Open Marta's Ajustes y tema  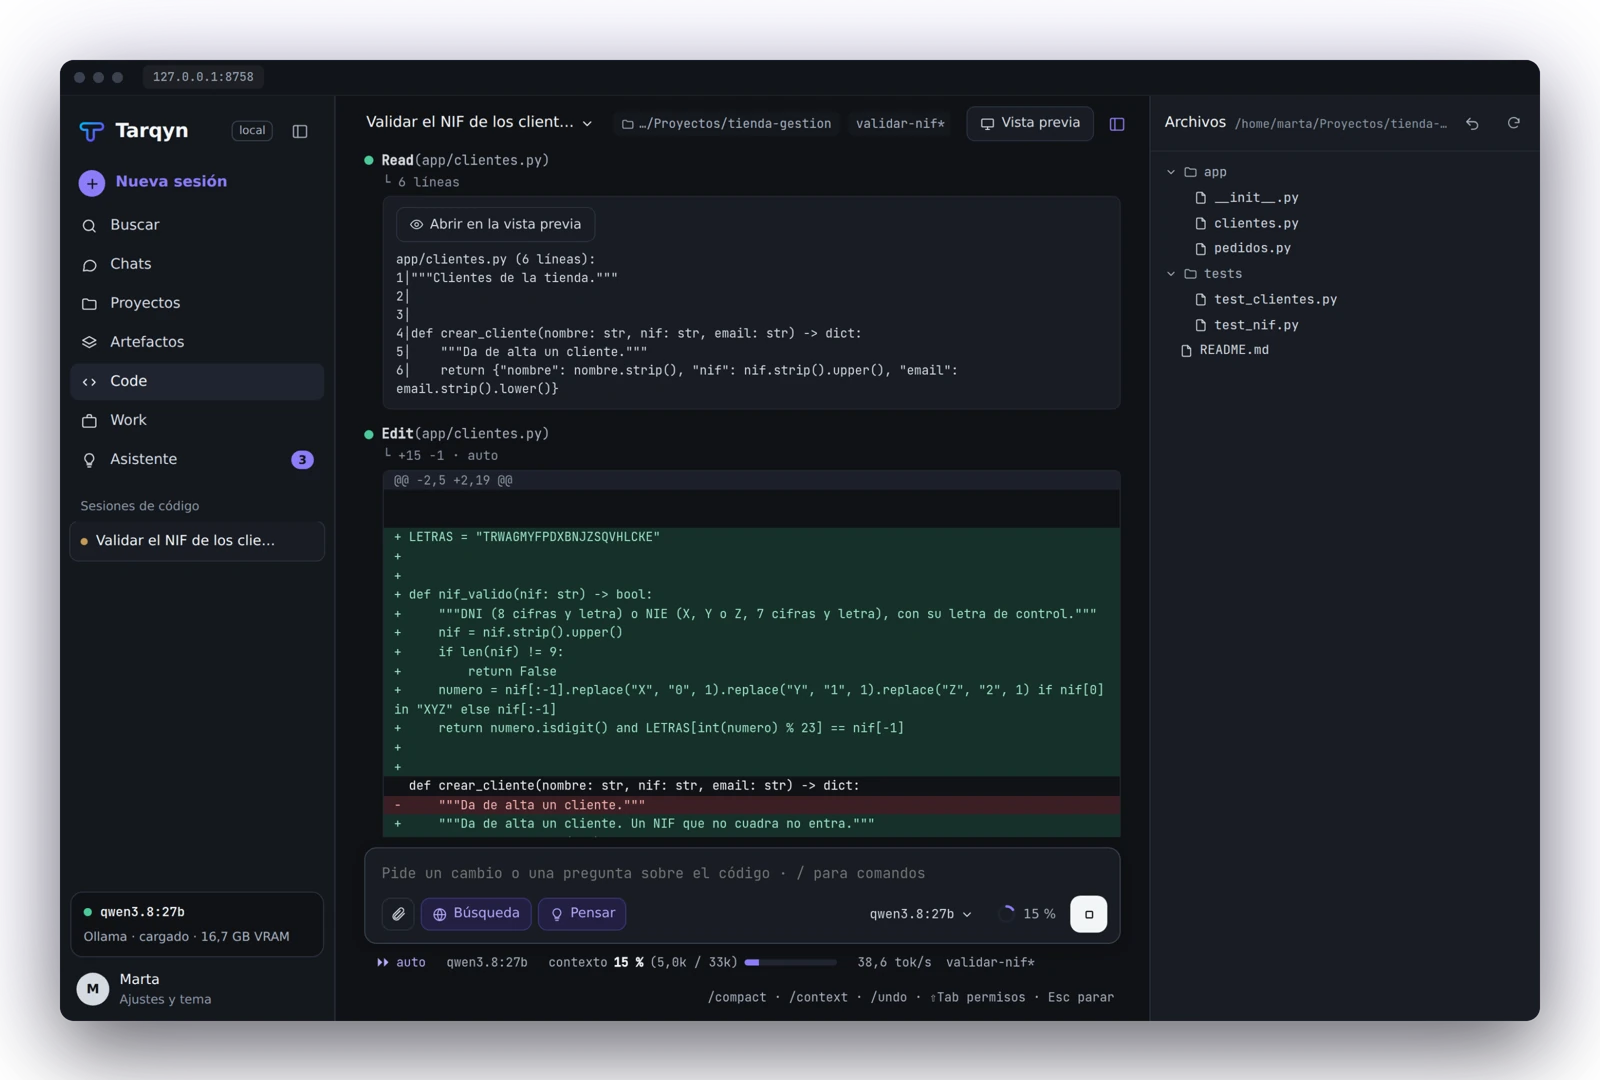click(197, 989)
